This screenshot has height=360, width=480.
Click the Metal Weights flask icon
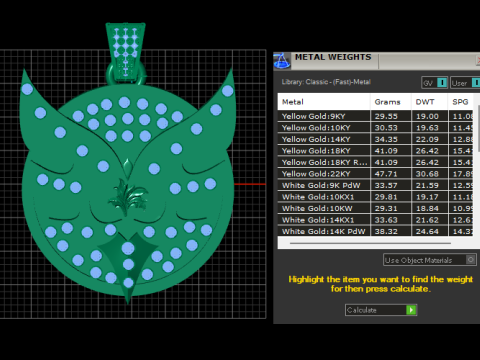282,61
